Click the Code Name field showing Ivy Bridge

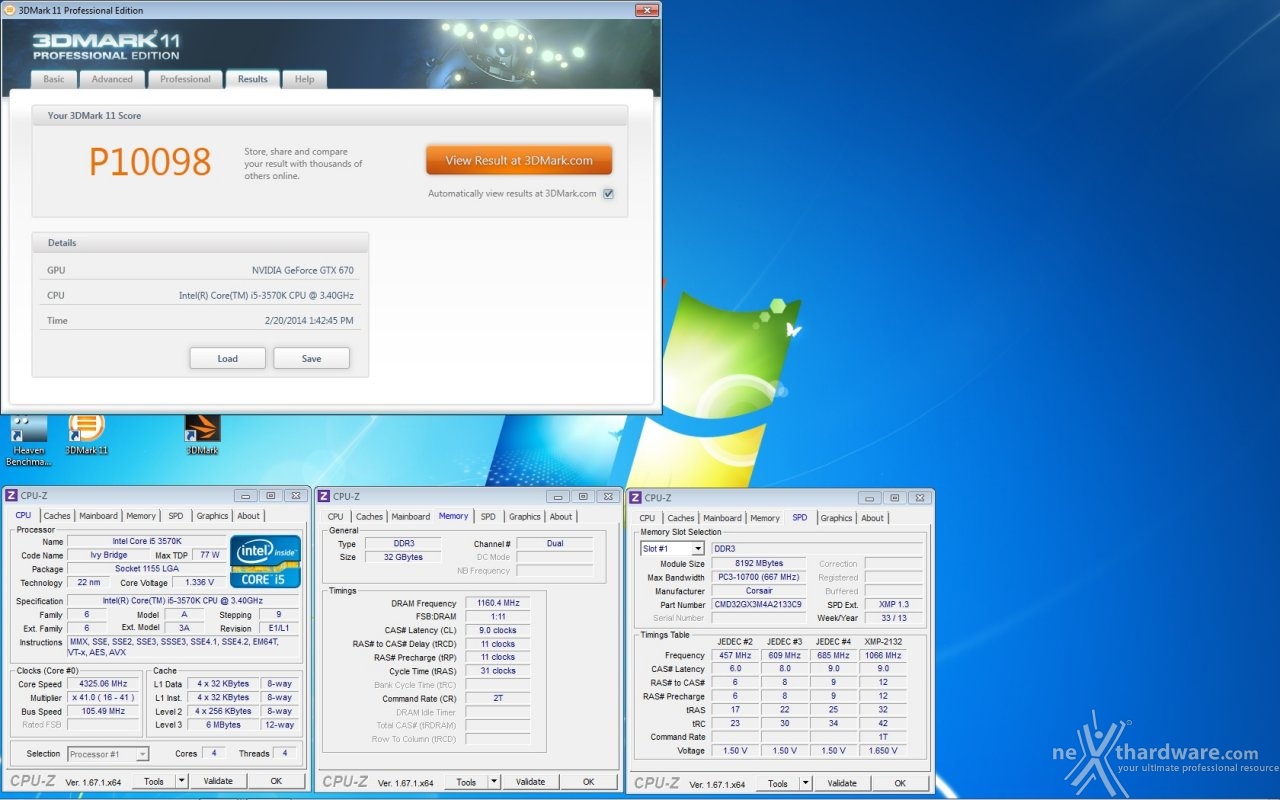(x=107, y=555)
